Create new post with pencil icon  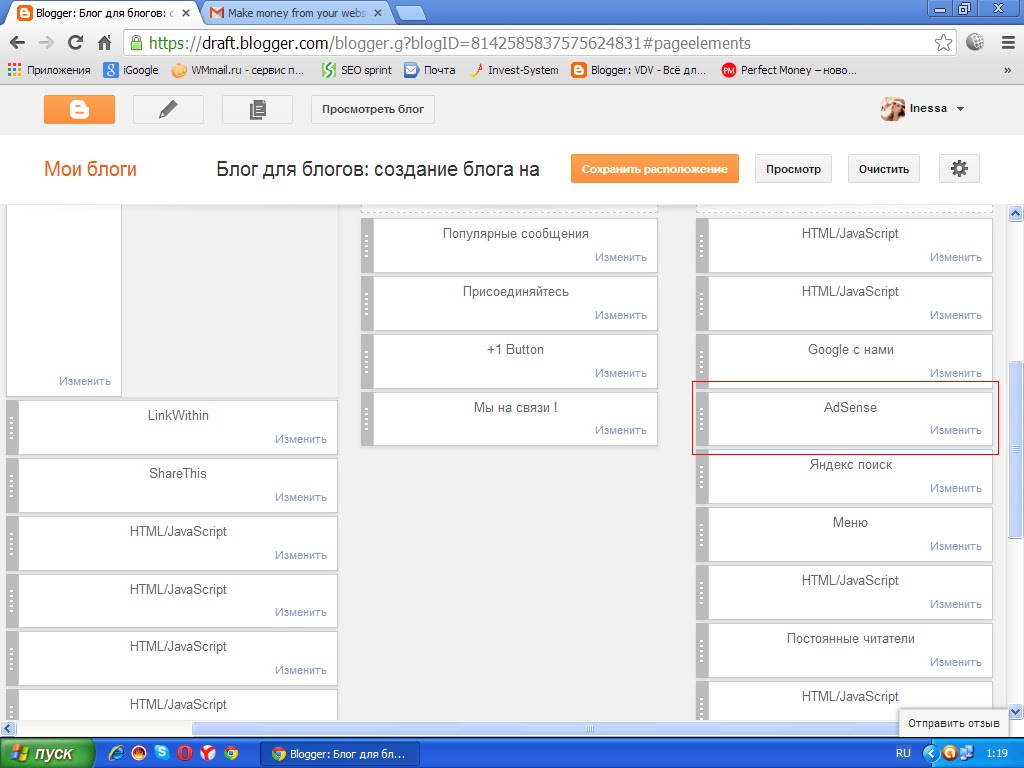[x=168, y=109]
